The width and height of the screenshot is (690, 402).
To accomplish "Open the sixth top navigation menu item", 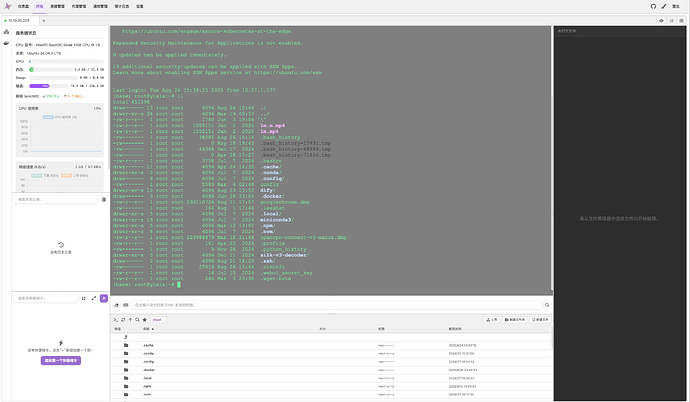I will [122, 6].
